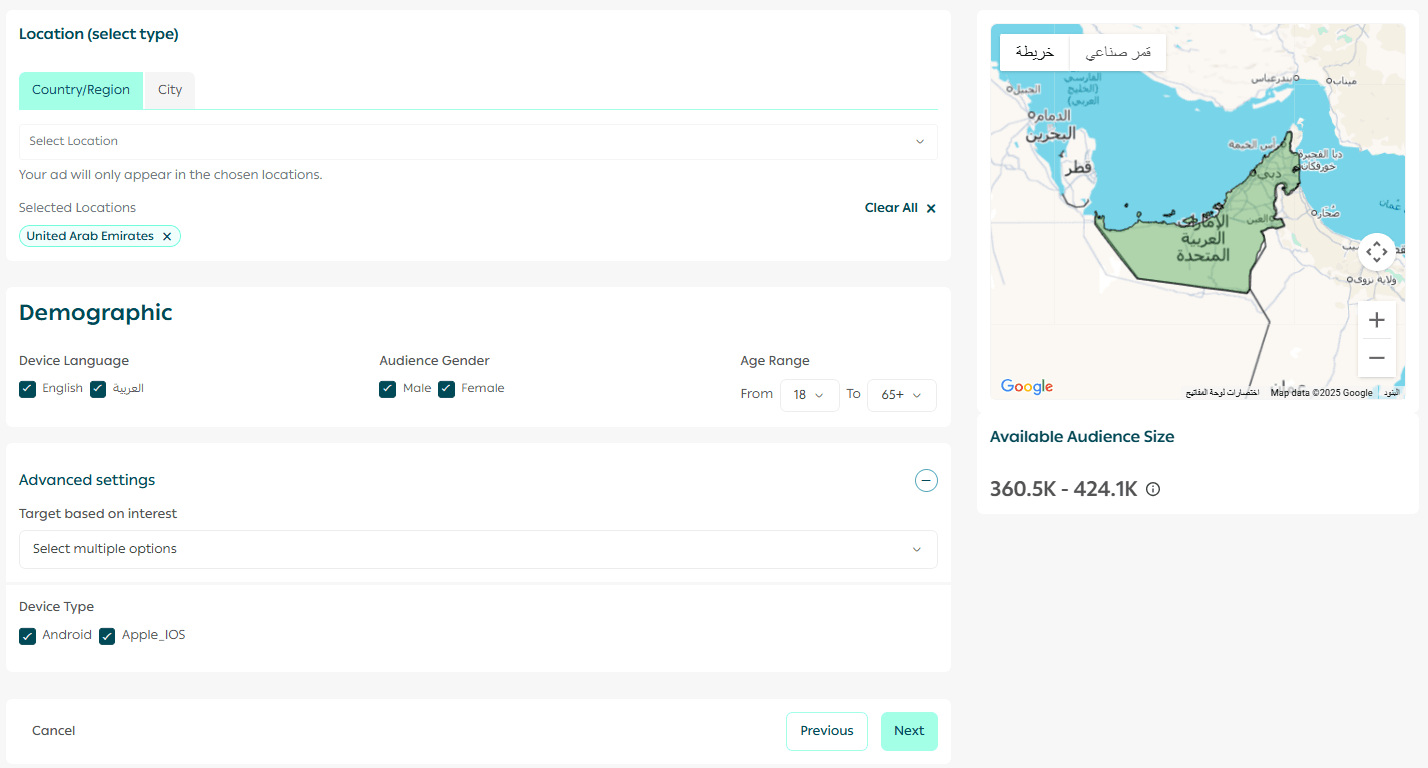Screen dimensions: 1428x768
Task: Click the audience size info icon
Action: point(1153,490)
